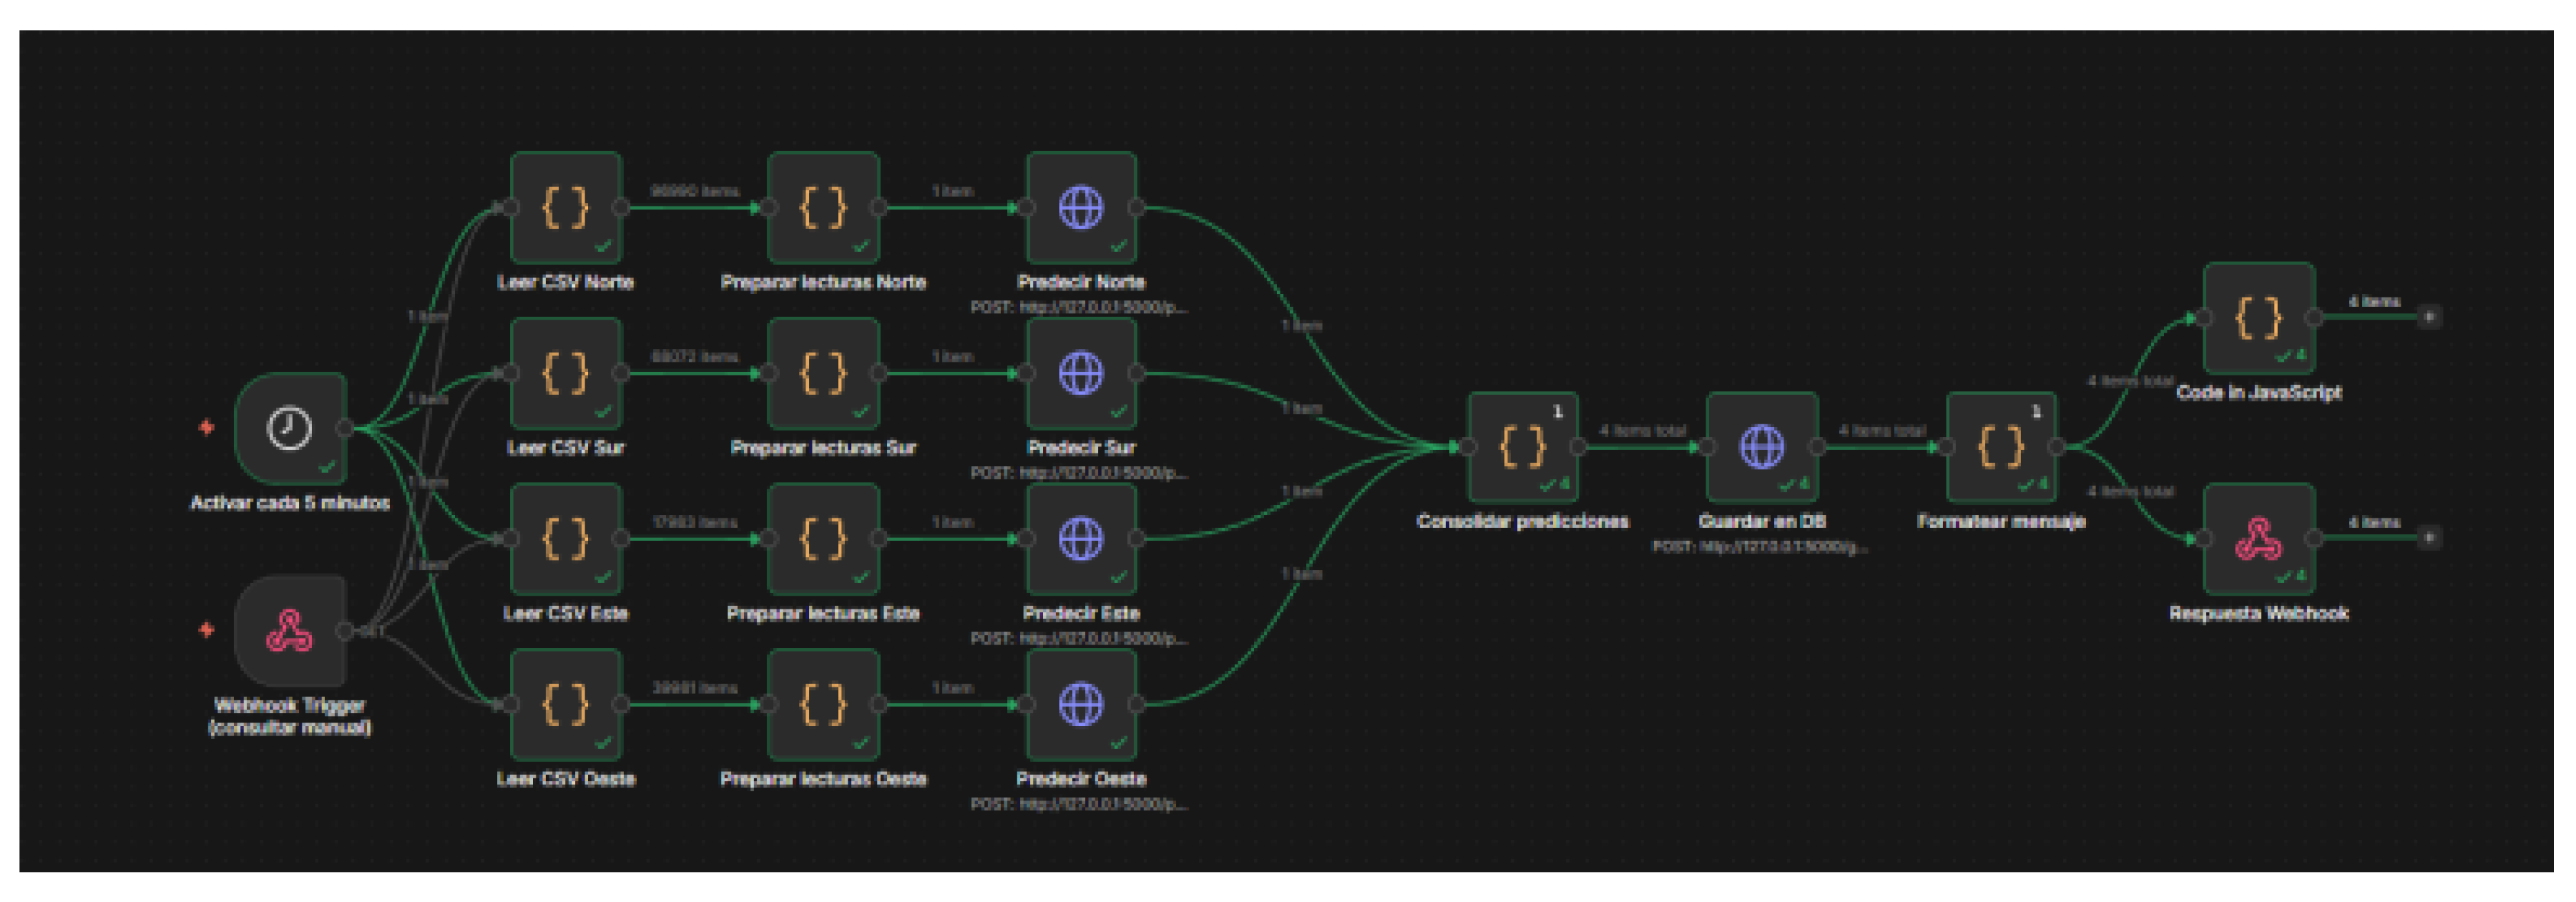
Task: Click the Leer CSV Oeste node
Action: tap(566, 705)
